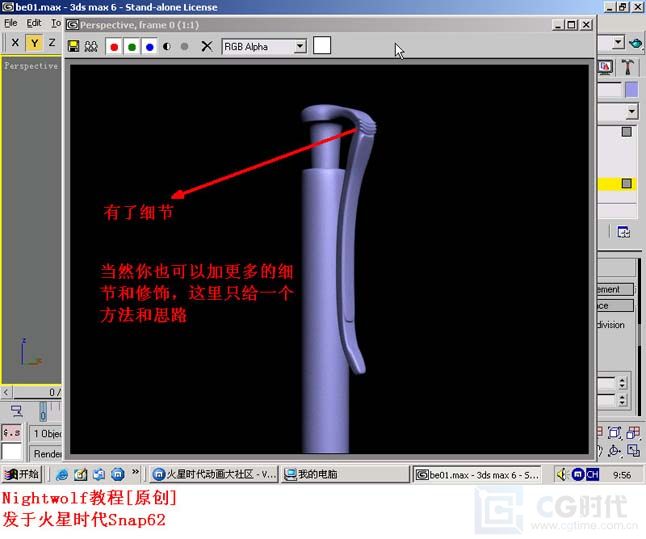Click Zoom Extents Selected icon
Screen dimensions: 646x539
tap(614, 433)
